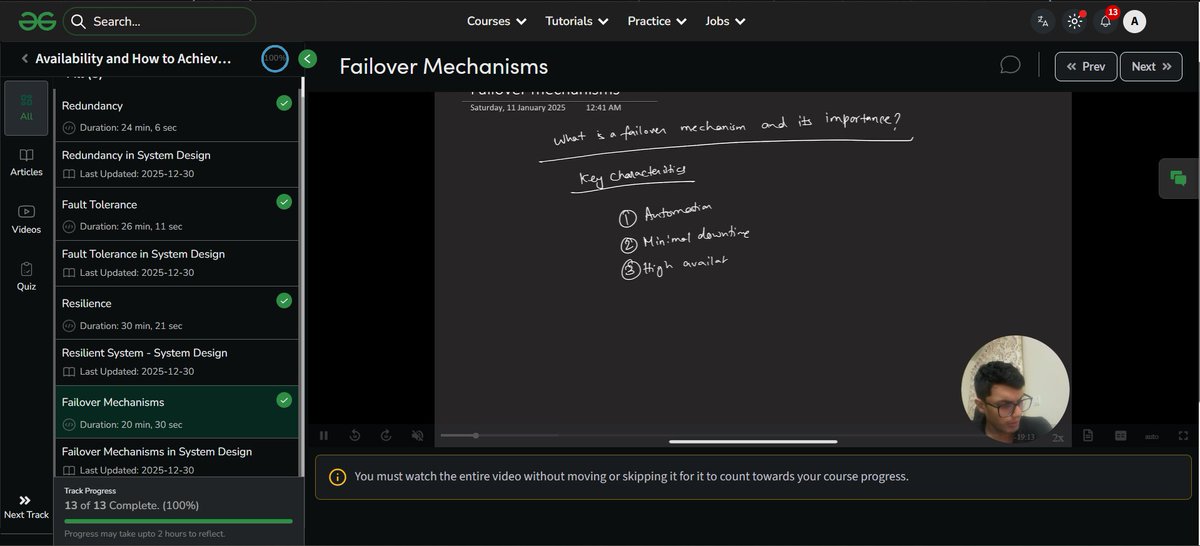Screen dimensions: 1200x546
Task: Unmute the video with the speaker icon
Action: pos(417,436)
